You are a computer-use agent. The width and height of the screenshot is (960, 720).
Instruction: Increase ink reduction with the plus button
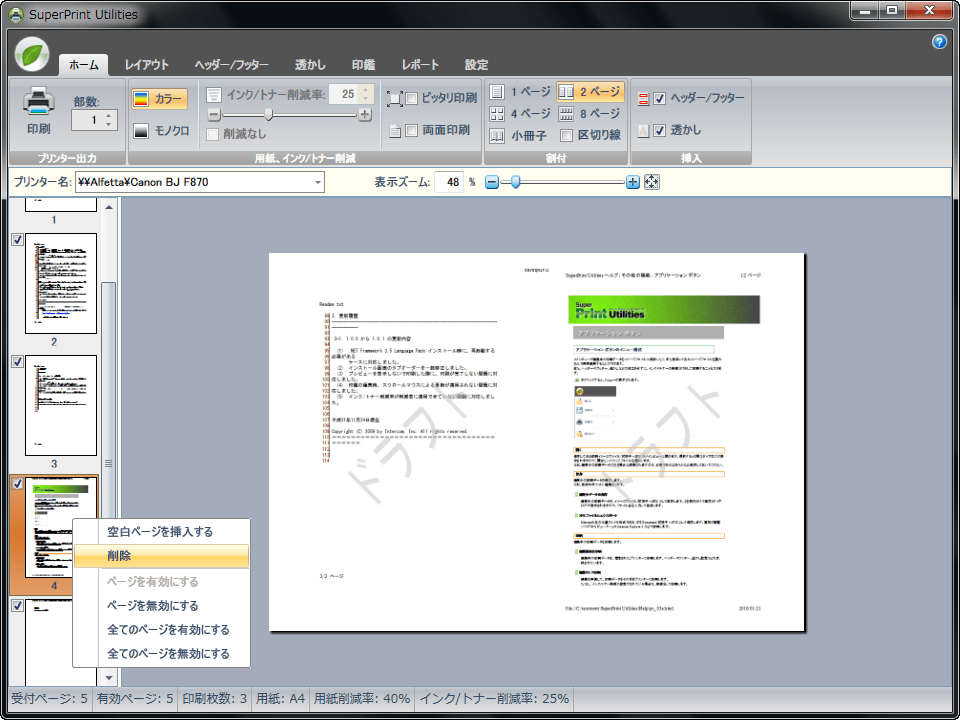(365, 115)
